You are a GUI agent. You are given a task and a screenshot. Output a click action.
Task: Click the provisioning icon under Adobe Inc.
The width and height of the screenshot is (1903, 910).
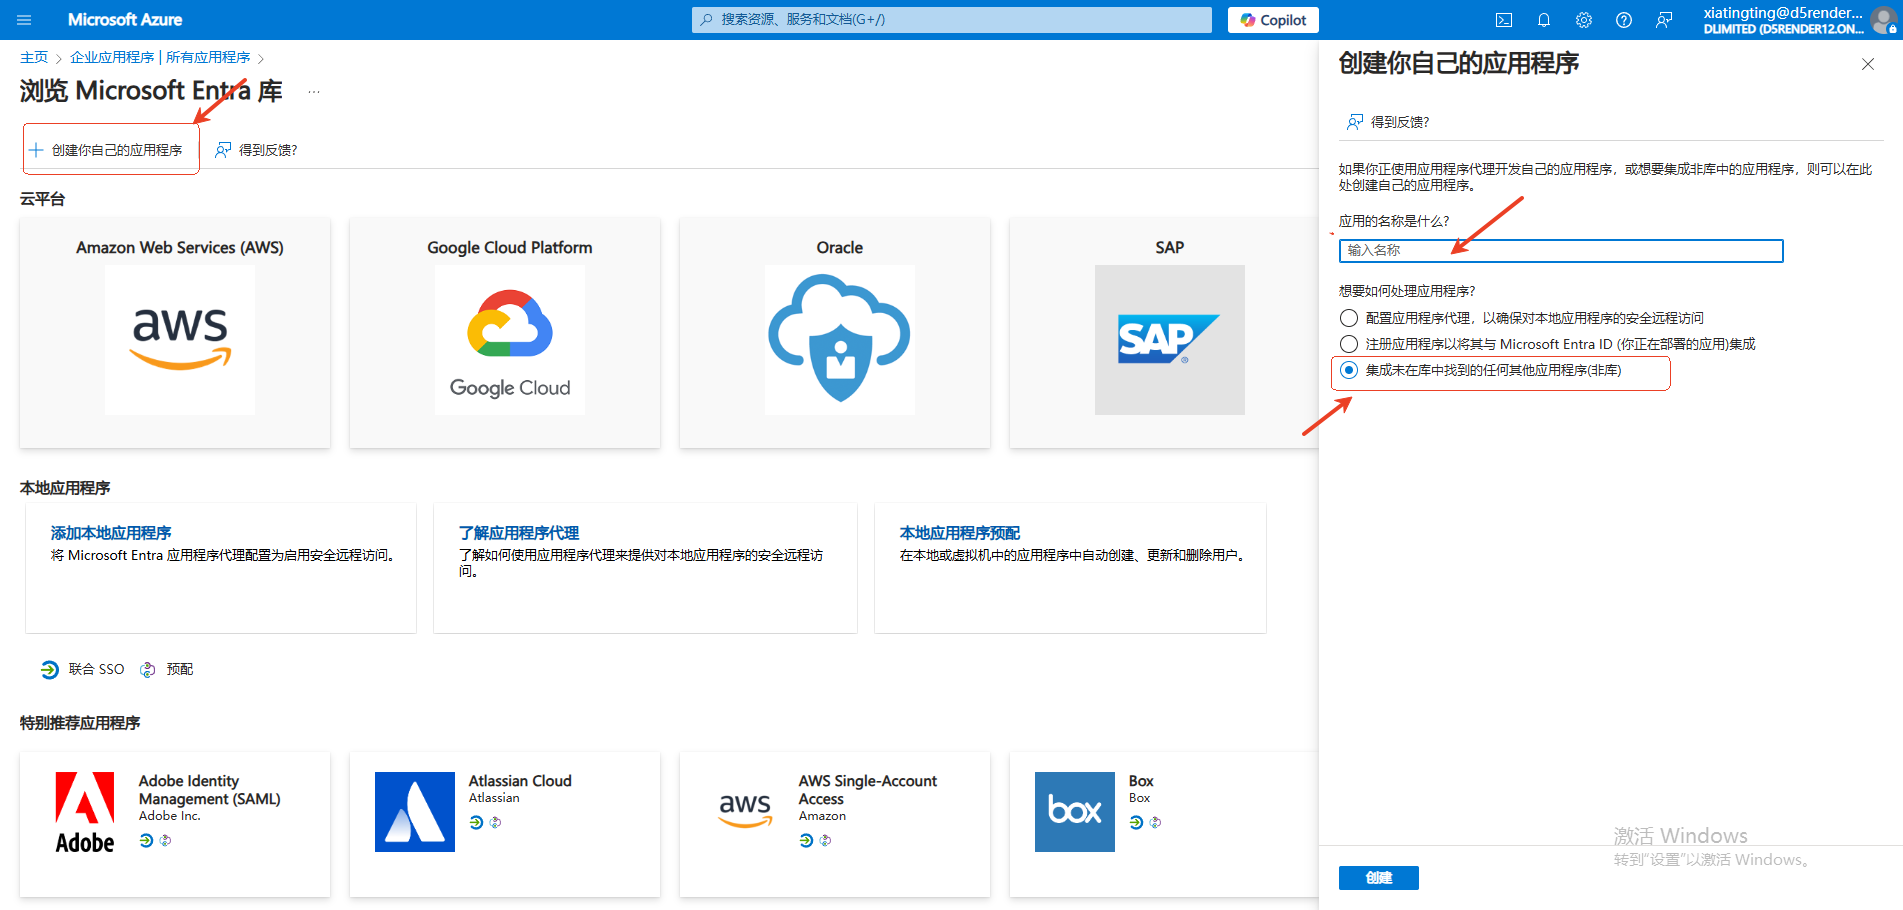(x=165, y=841)
